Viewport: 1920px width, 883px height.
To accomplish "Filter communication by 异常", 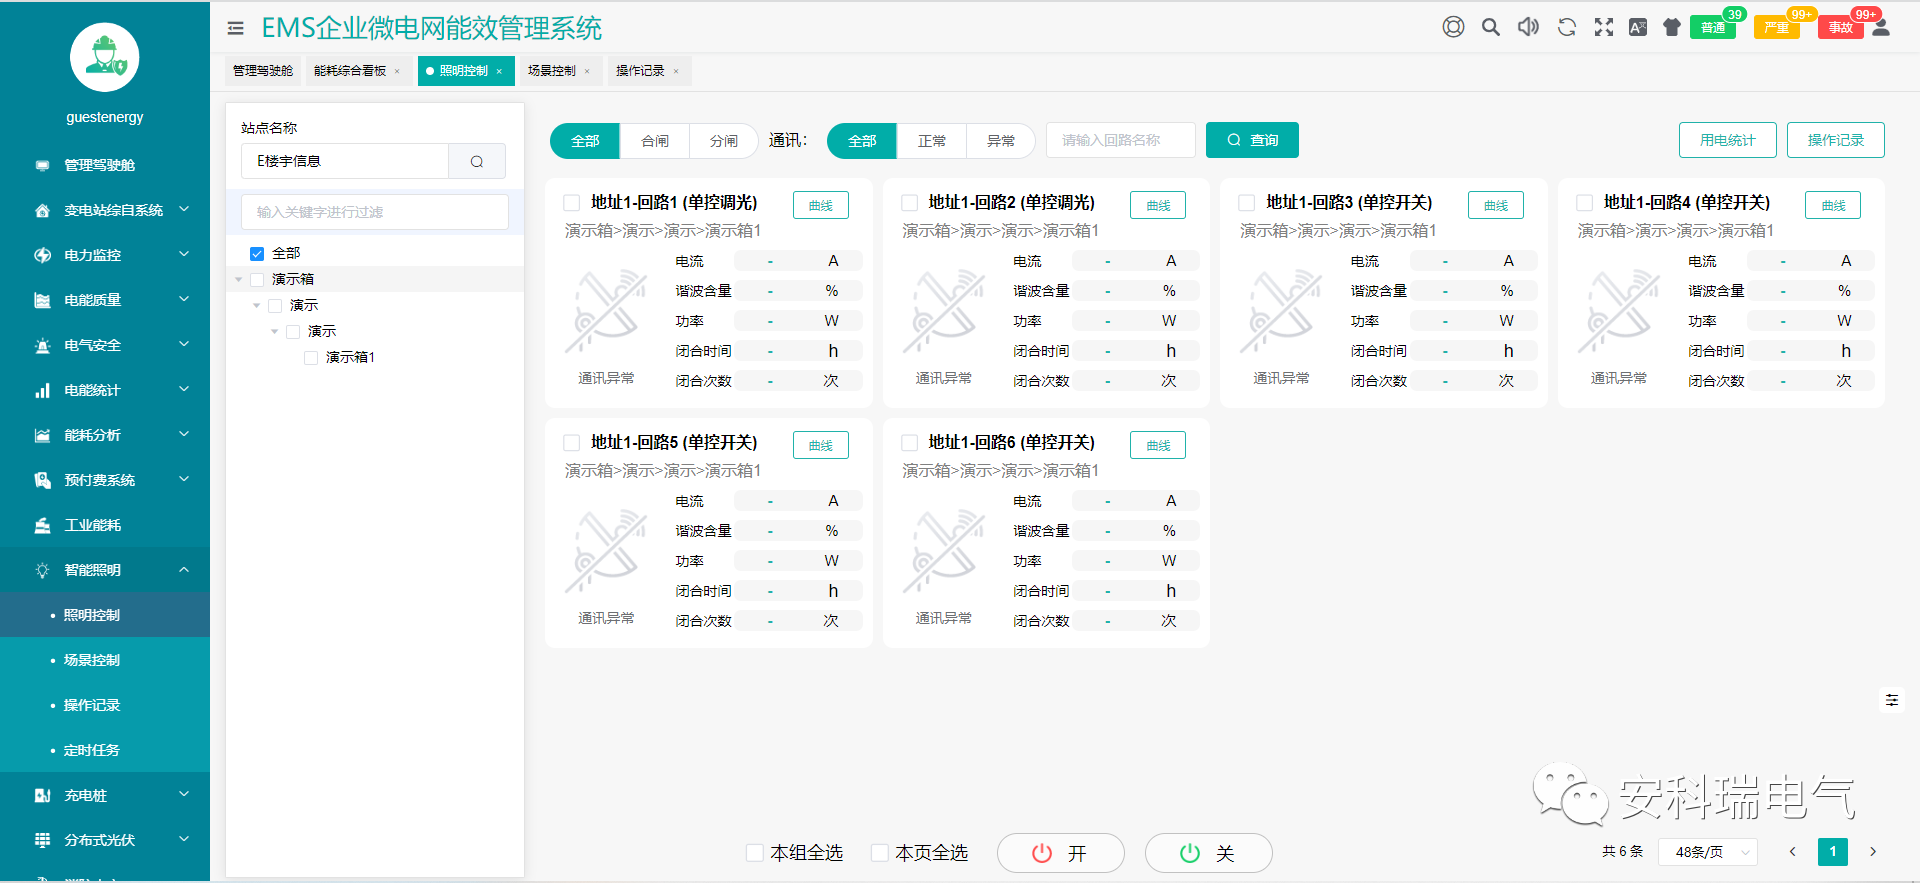I will pyautogui.click(x=1001, y=141).
